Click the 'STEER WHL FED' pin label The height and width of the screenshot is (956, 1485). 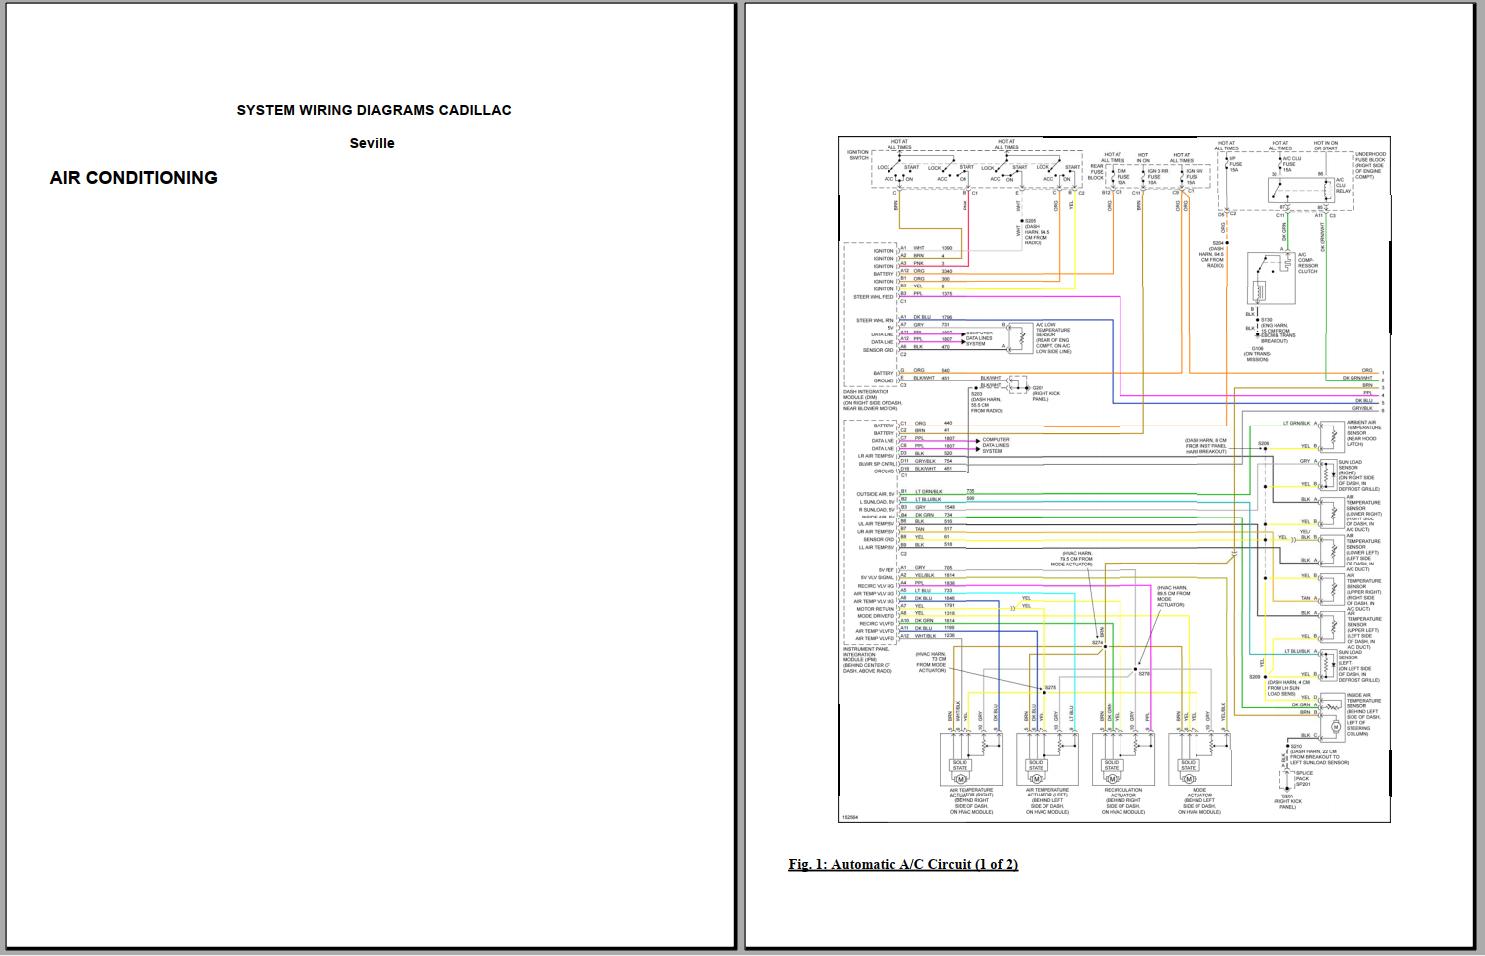(873, 297)
